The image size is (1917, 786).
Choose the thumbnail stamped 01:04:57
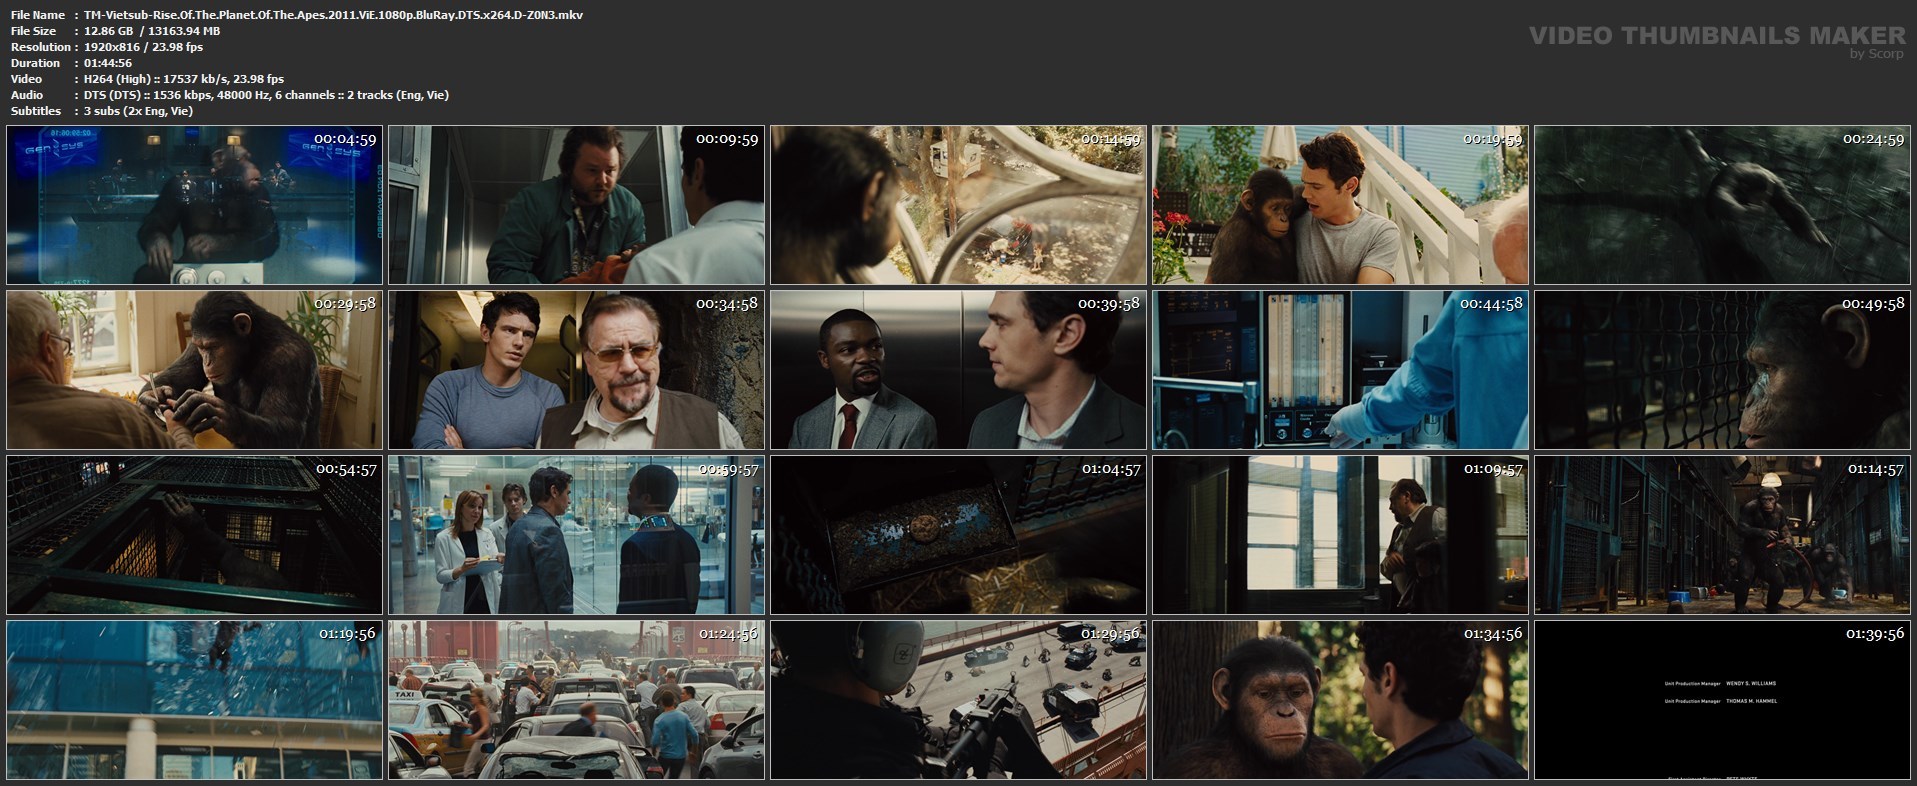click(x=958, y=535)
